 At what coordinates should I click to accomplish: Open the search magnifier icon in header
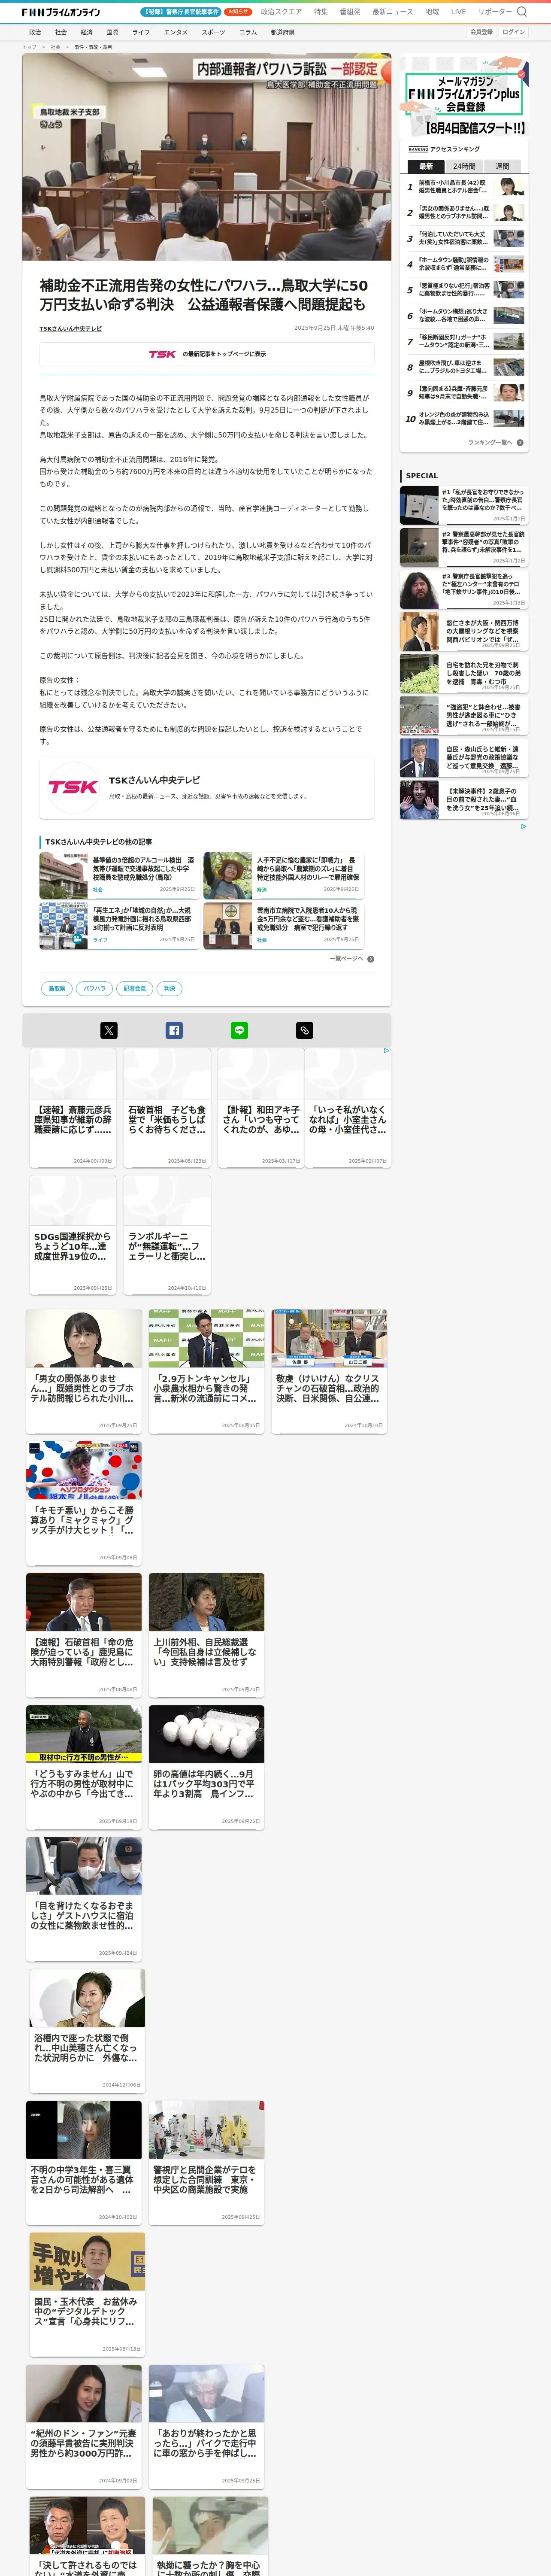point(521,12)
